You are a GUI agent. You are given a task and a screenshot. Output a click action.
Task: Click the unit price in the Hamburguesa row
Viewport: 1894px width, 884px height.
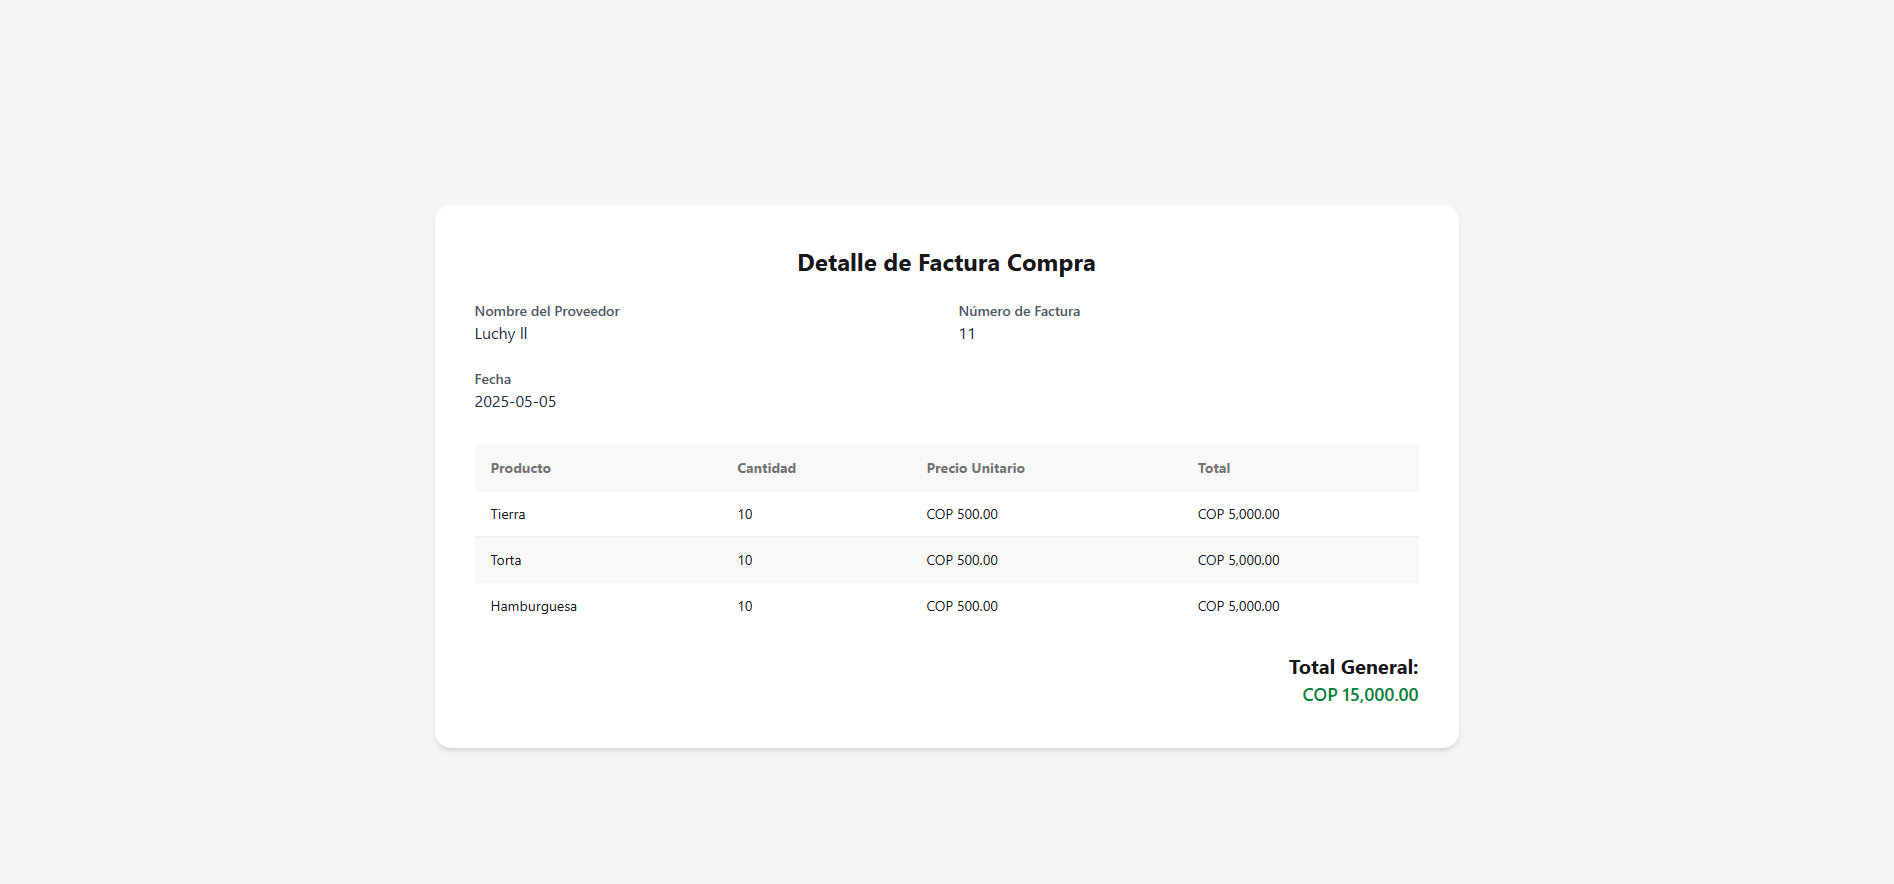(962, 606)
